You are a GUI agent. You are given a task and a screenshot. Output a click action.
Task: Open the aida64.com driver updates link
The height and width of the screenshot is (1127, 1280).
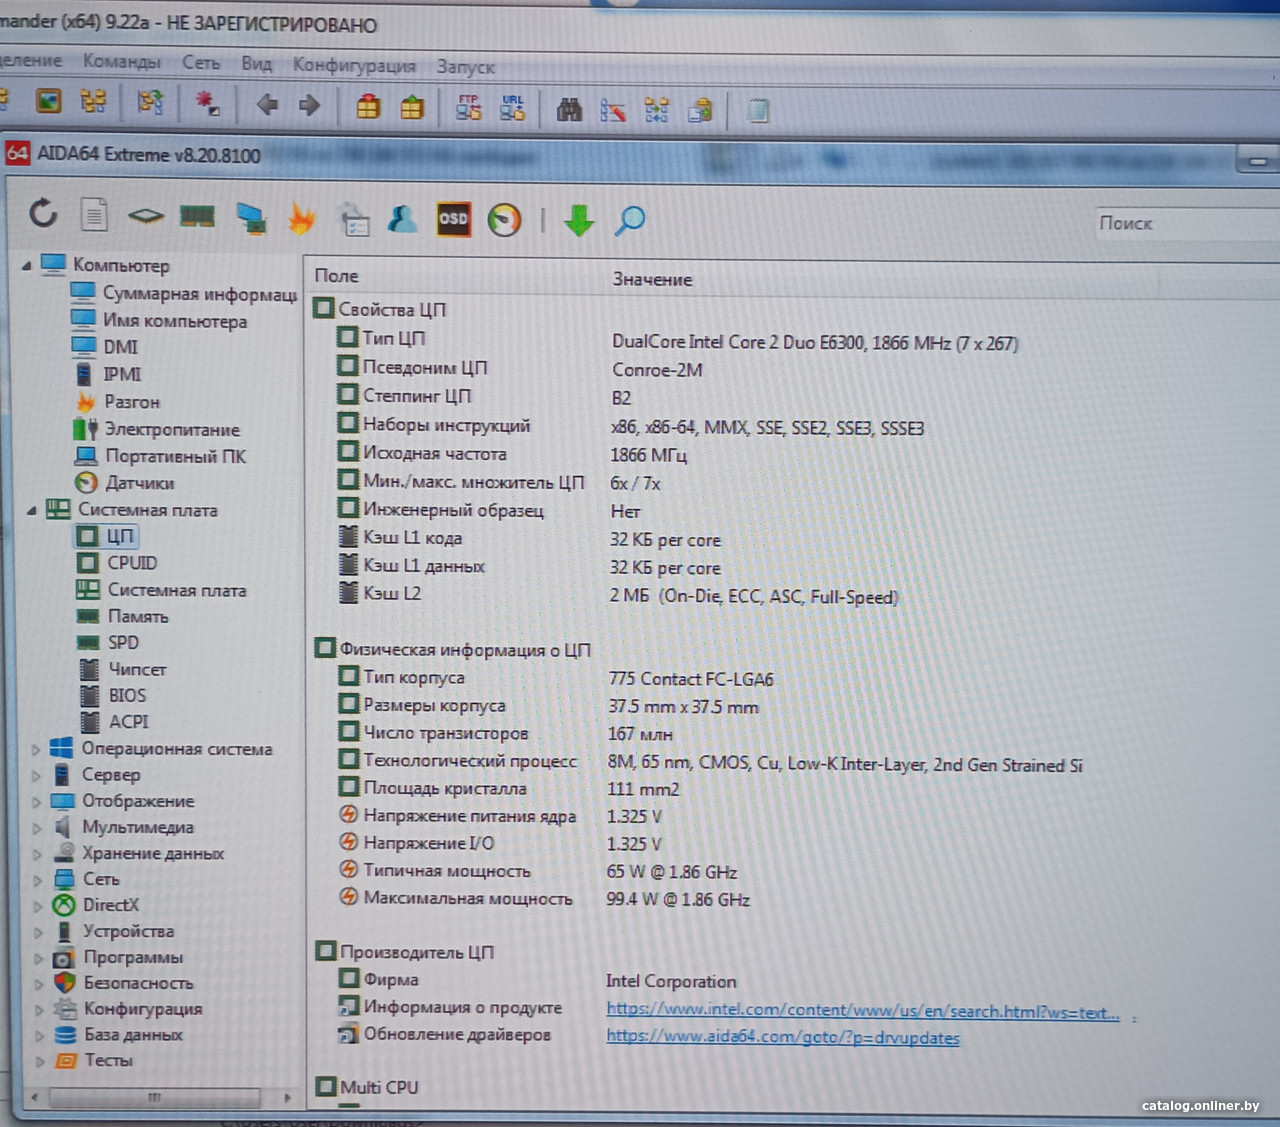[x=782, y=1038]
